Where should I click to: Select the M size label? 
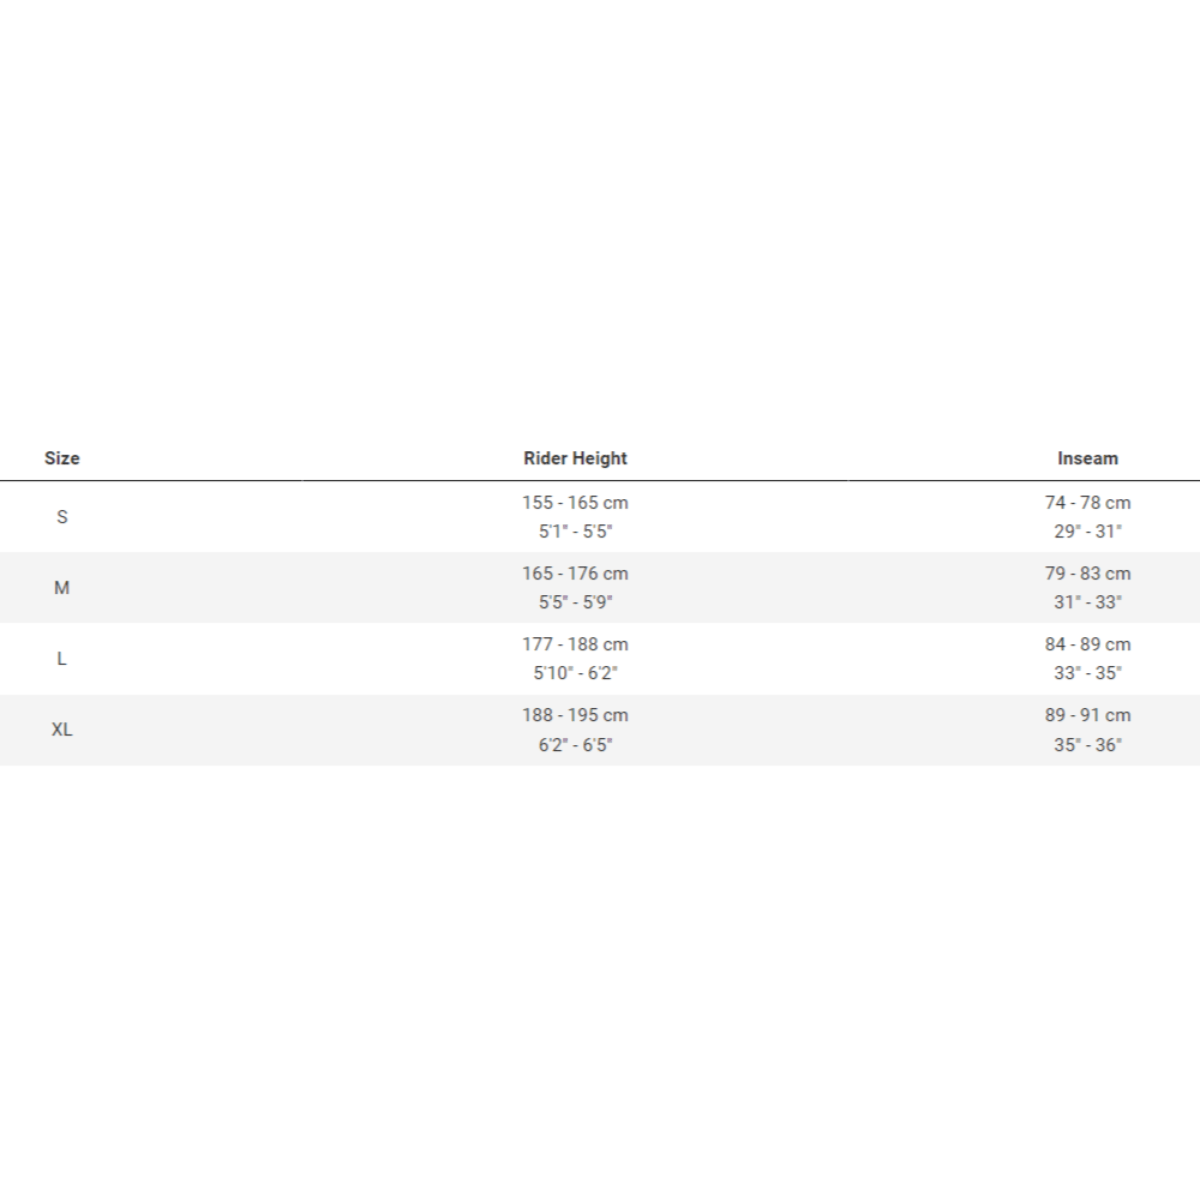62,588
